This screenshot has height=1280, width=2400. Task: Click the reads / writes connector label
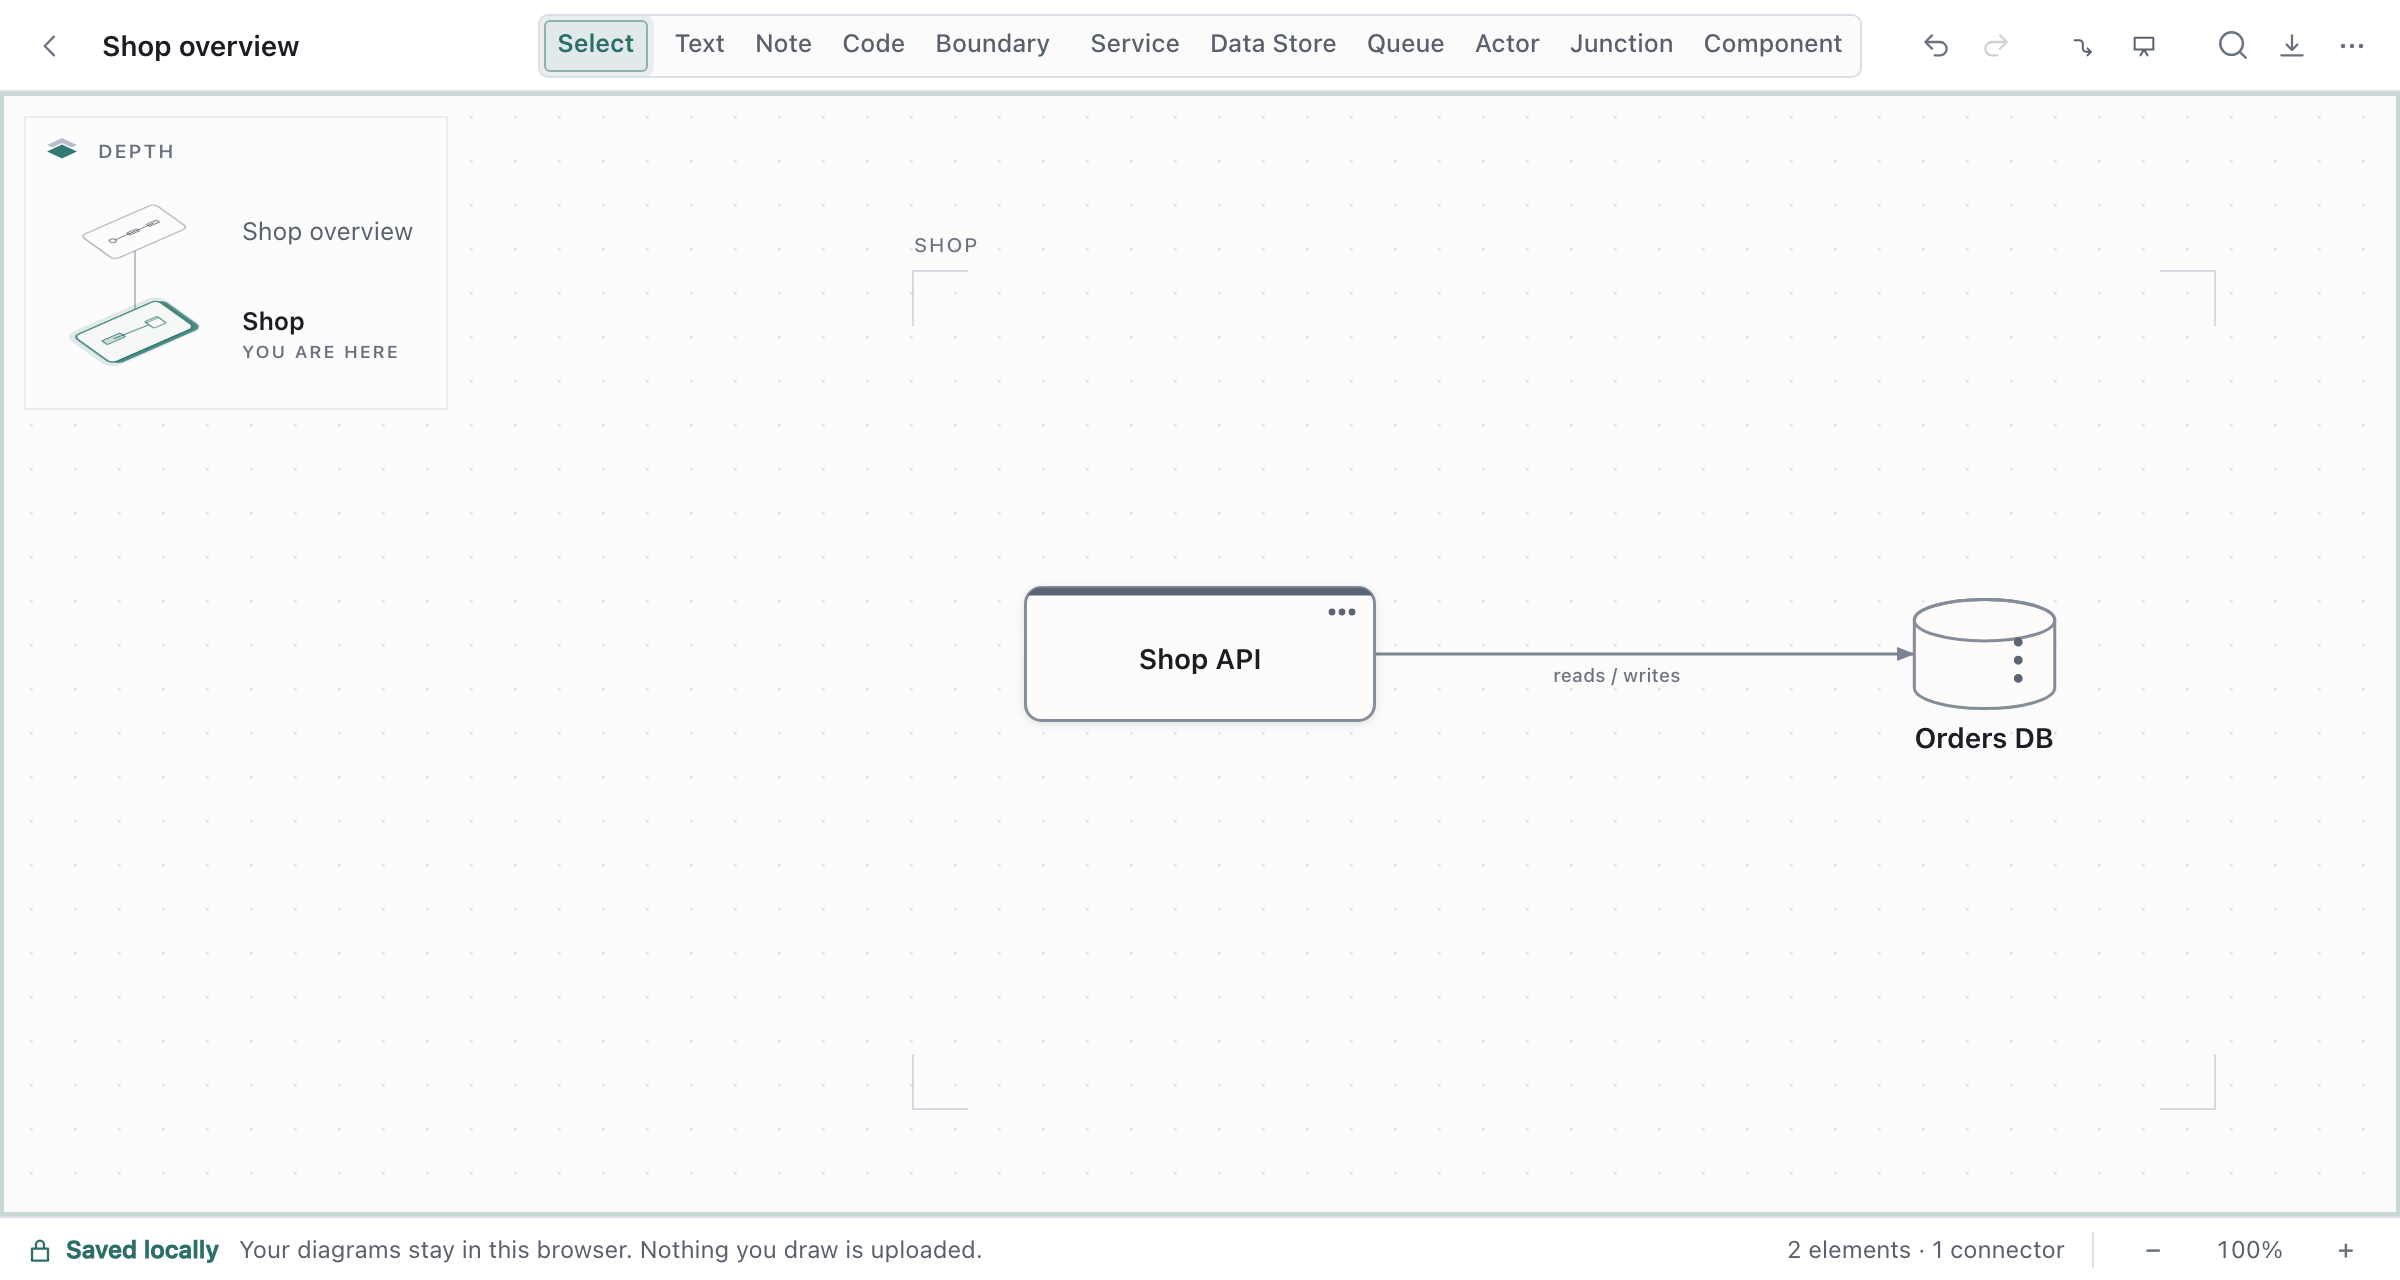(x=1616, y=676)
